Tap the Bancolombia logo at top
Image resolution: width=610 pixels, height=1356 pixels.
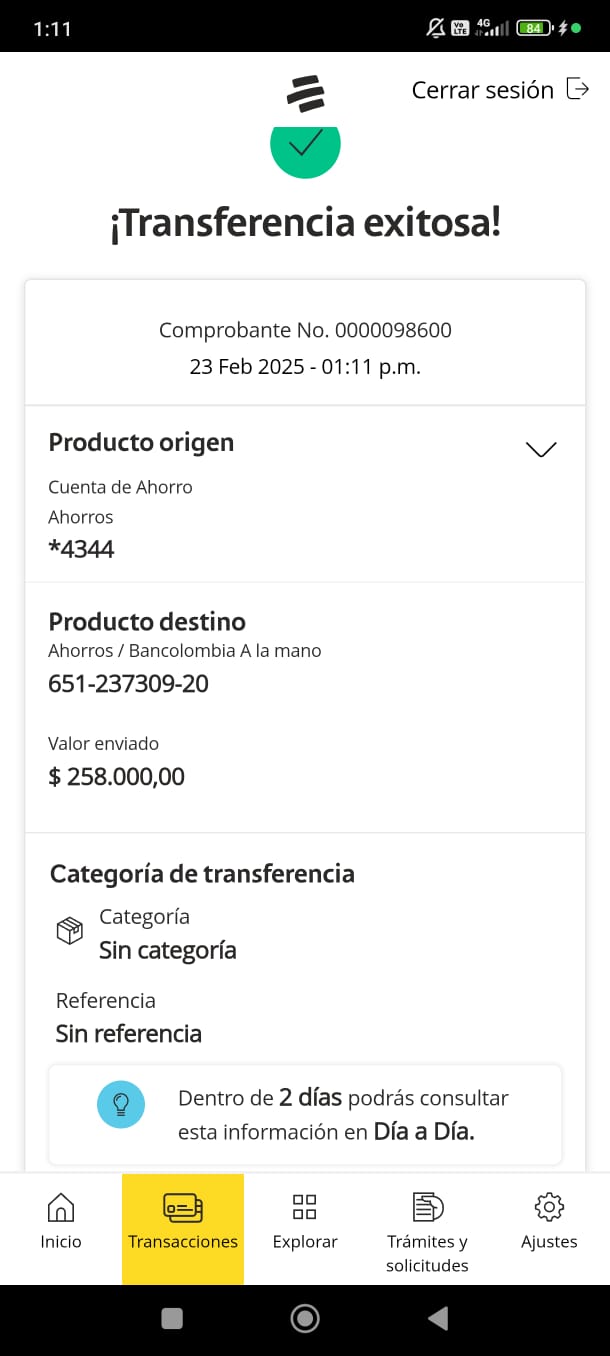click(x=305, y=92)
